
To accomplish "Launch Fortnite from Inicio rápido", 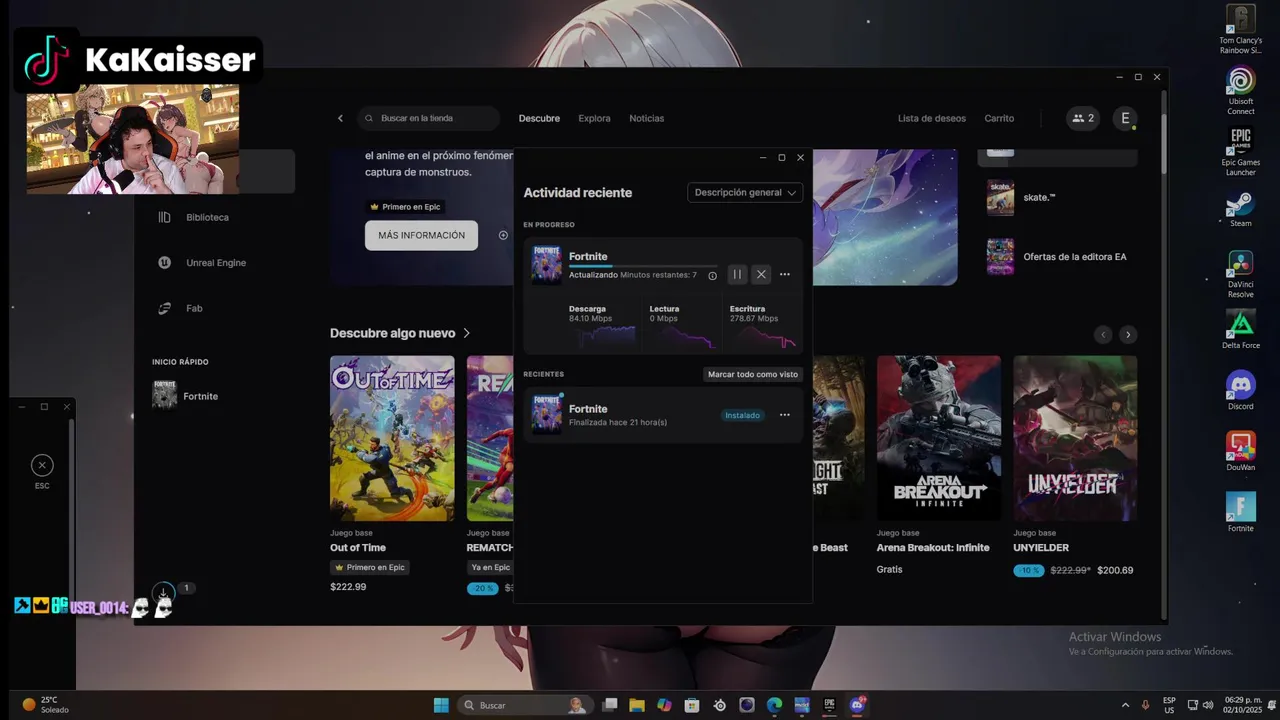I will [x=186, y=396].
